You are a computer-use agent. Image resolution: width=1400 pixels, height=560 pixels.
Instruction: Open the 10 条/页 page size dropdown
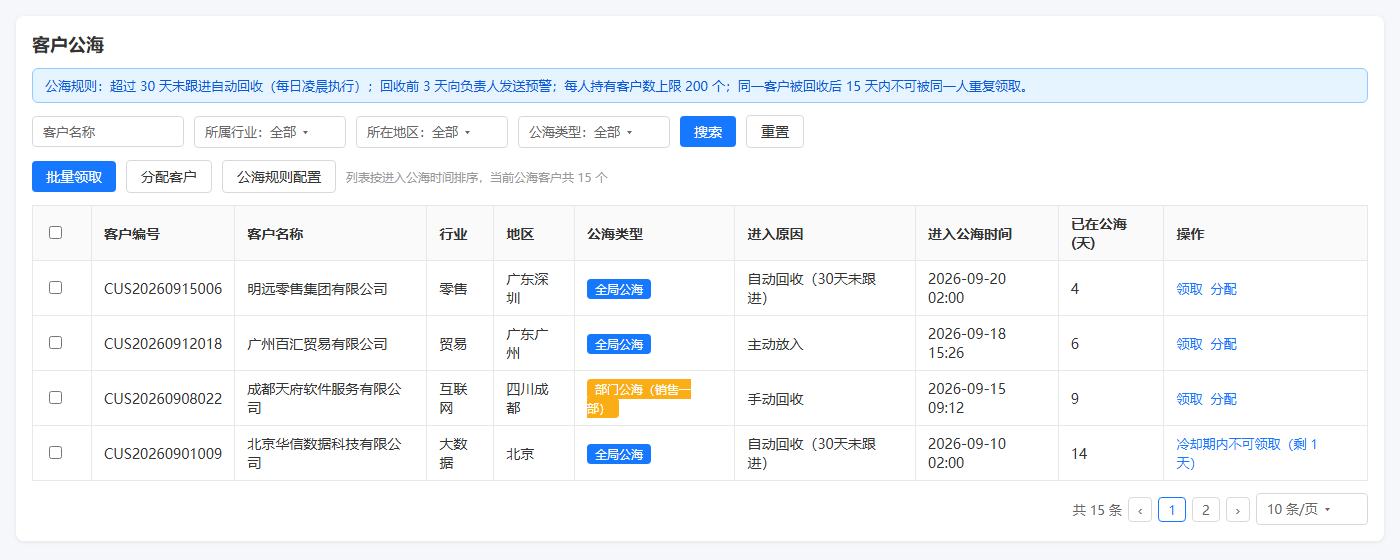coord(1312,509)
